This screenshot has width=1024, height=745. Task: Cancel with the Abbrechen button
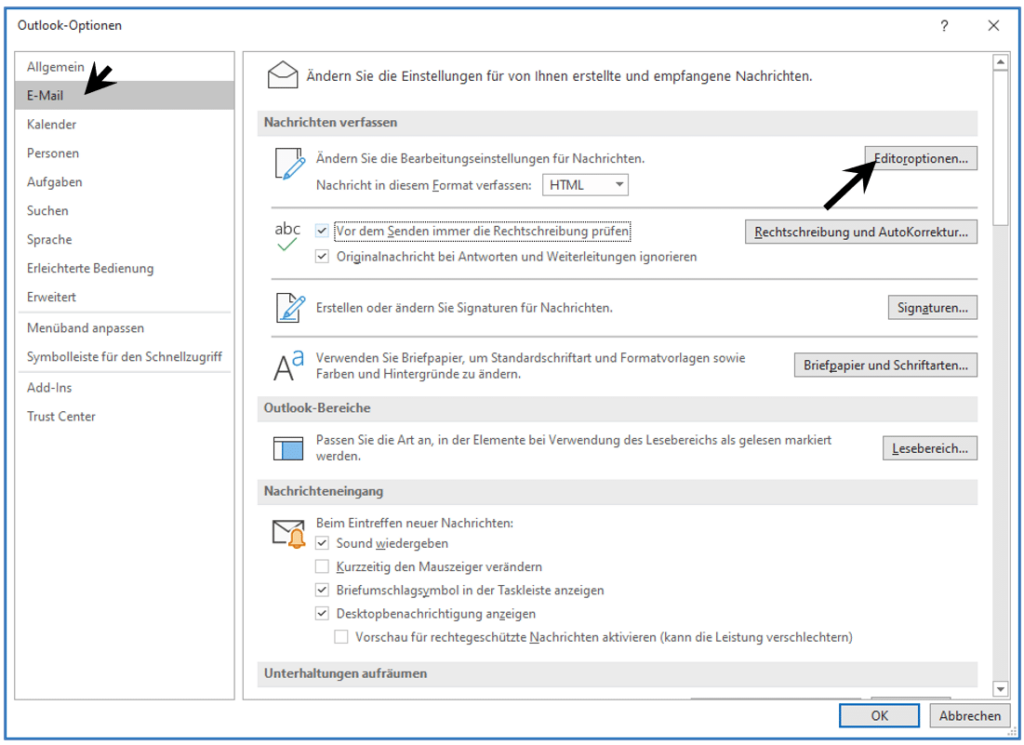click(x=970, y=716)
